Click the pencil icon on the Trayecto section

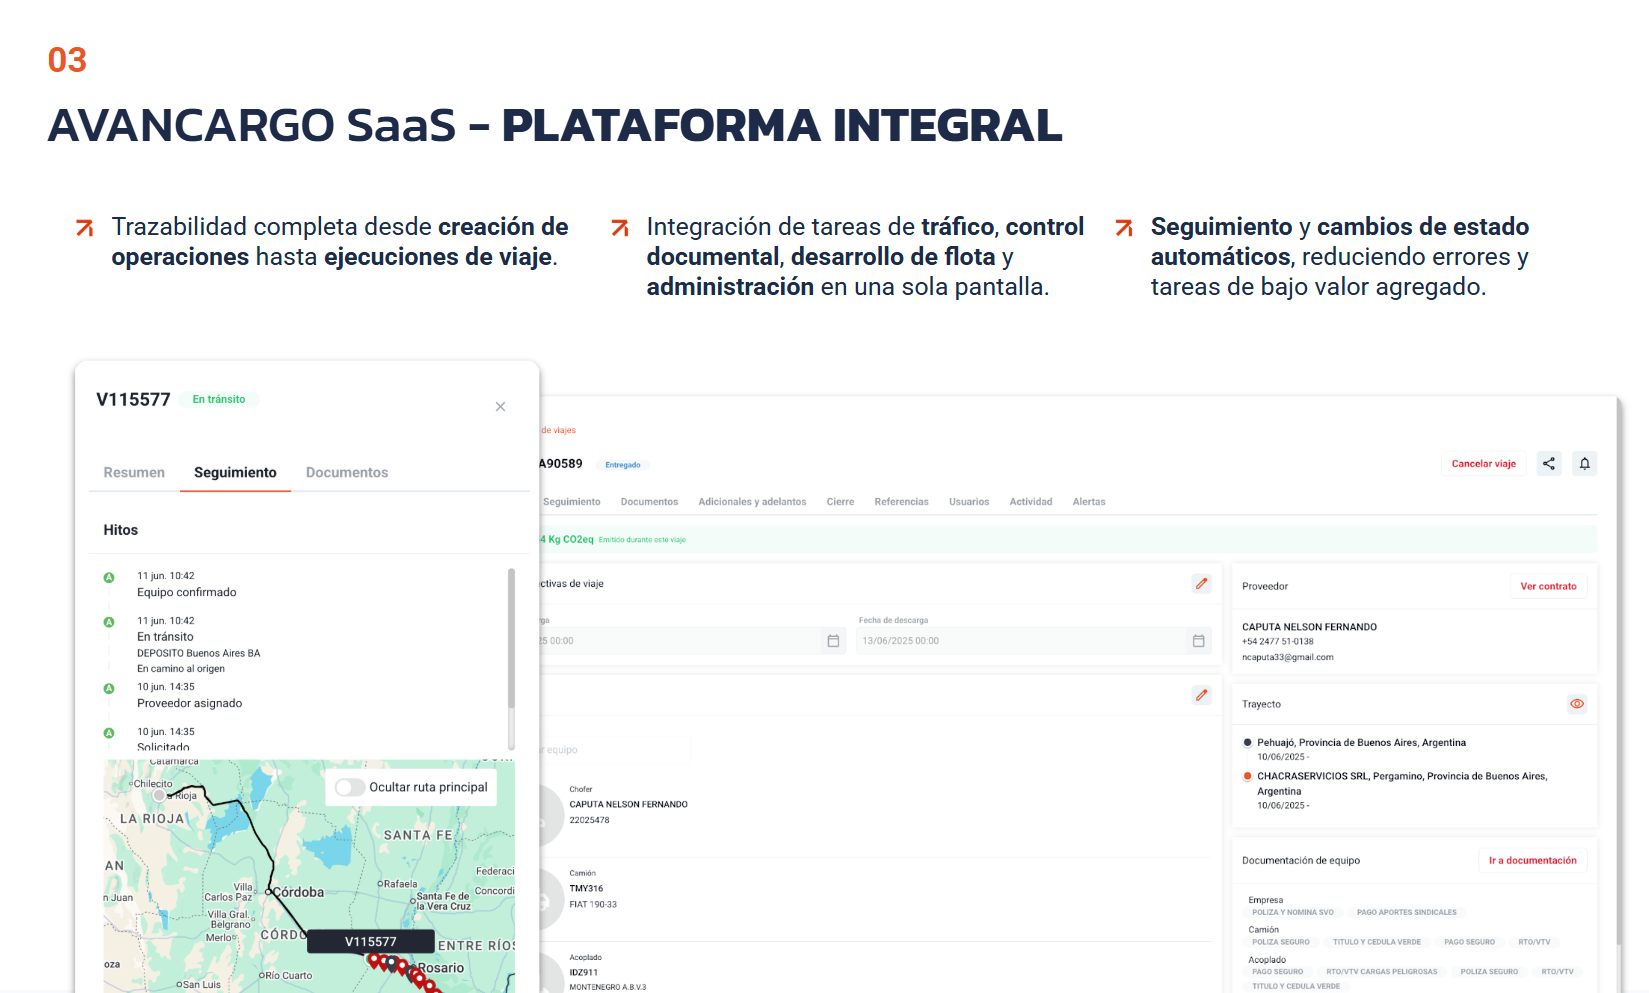pyautogui.click(x=1201, y=695)
